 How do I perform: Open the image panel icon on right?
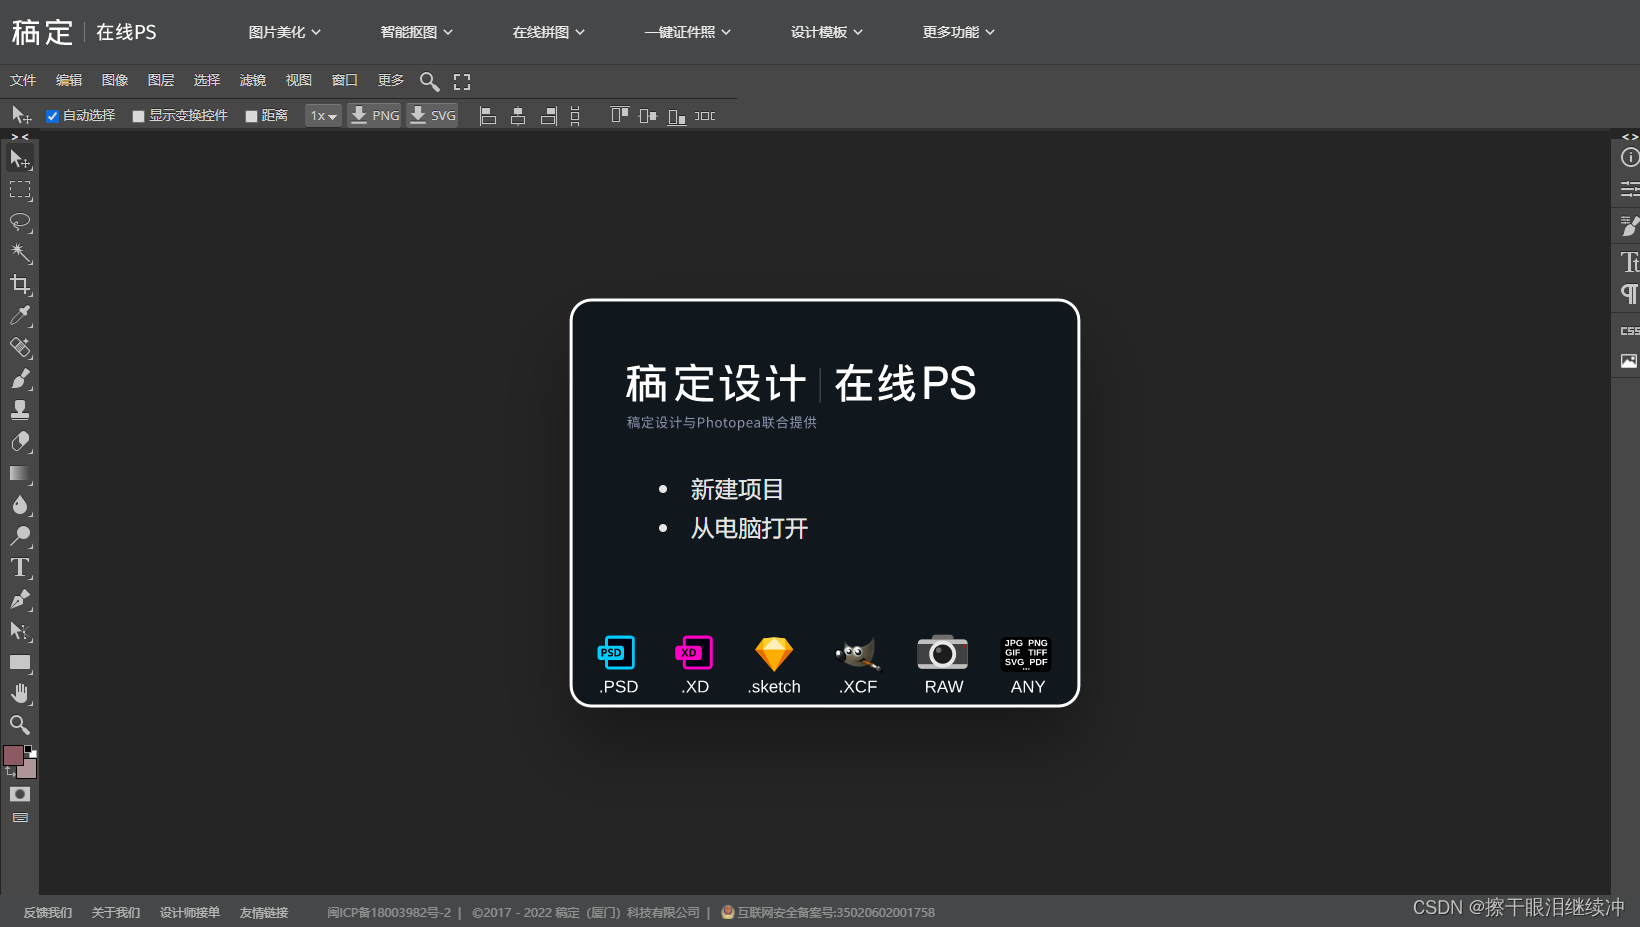coord(1629,361)
